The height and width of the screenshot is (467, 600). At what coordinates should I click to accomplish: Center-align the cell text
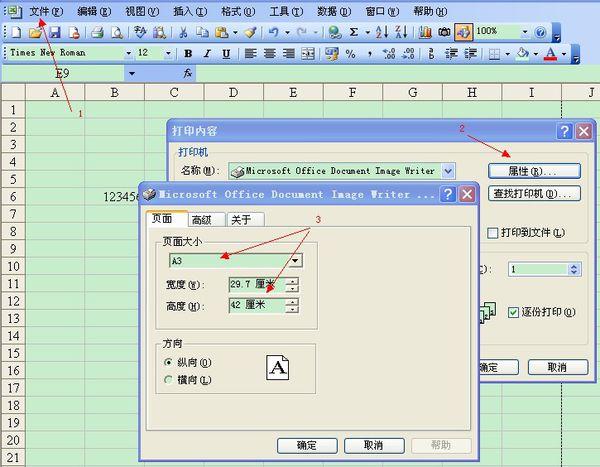269,54
